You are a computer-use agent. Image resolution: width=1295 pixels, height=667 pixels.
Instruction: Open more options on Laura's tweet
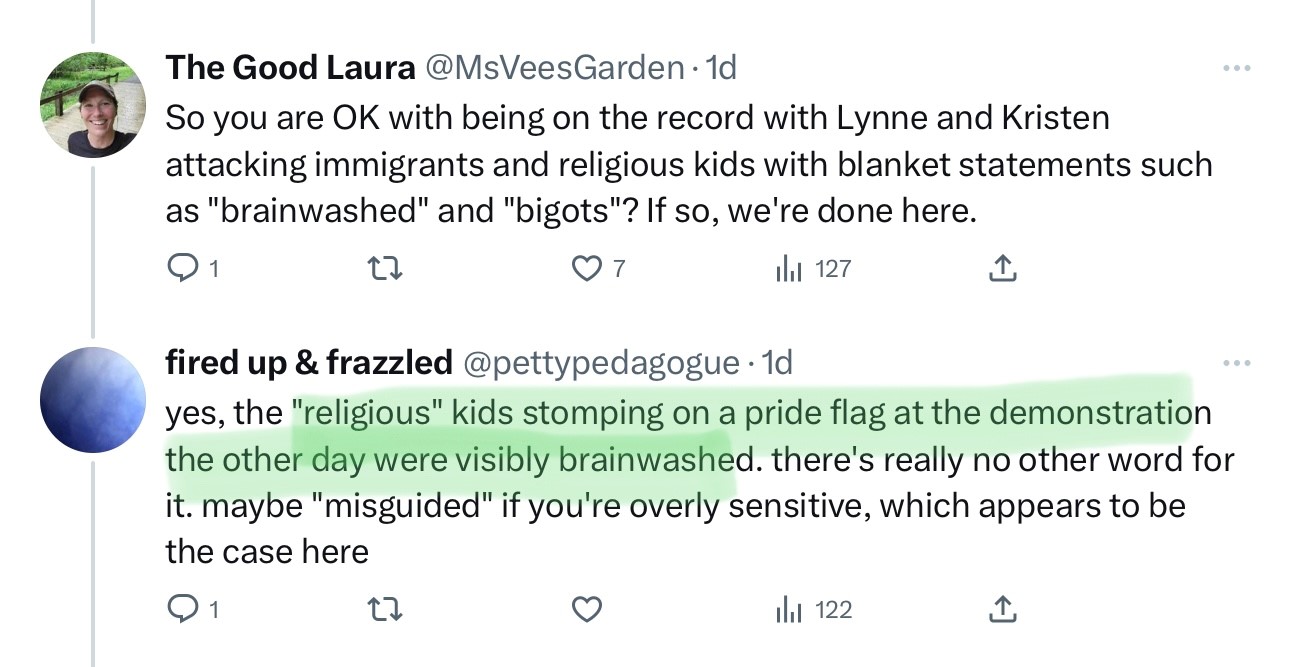1237,70
